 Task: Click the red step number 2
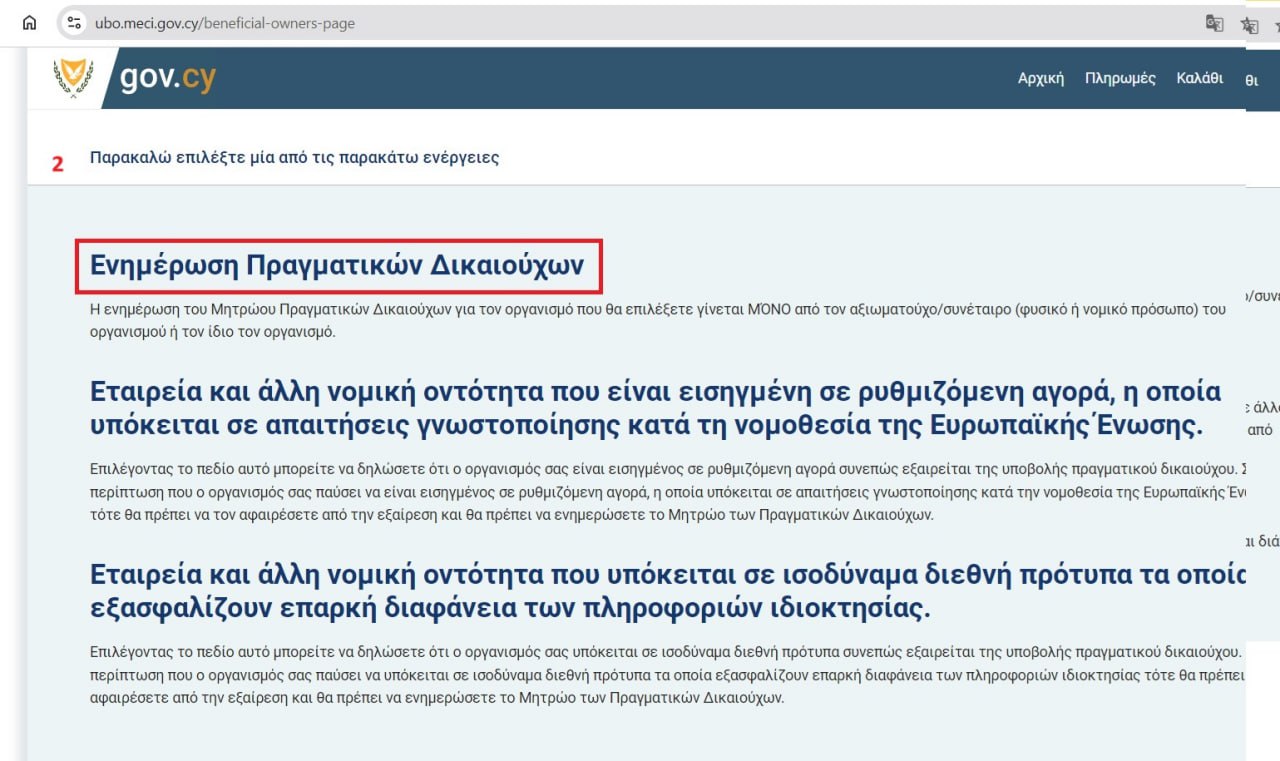(58, 164)
